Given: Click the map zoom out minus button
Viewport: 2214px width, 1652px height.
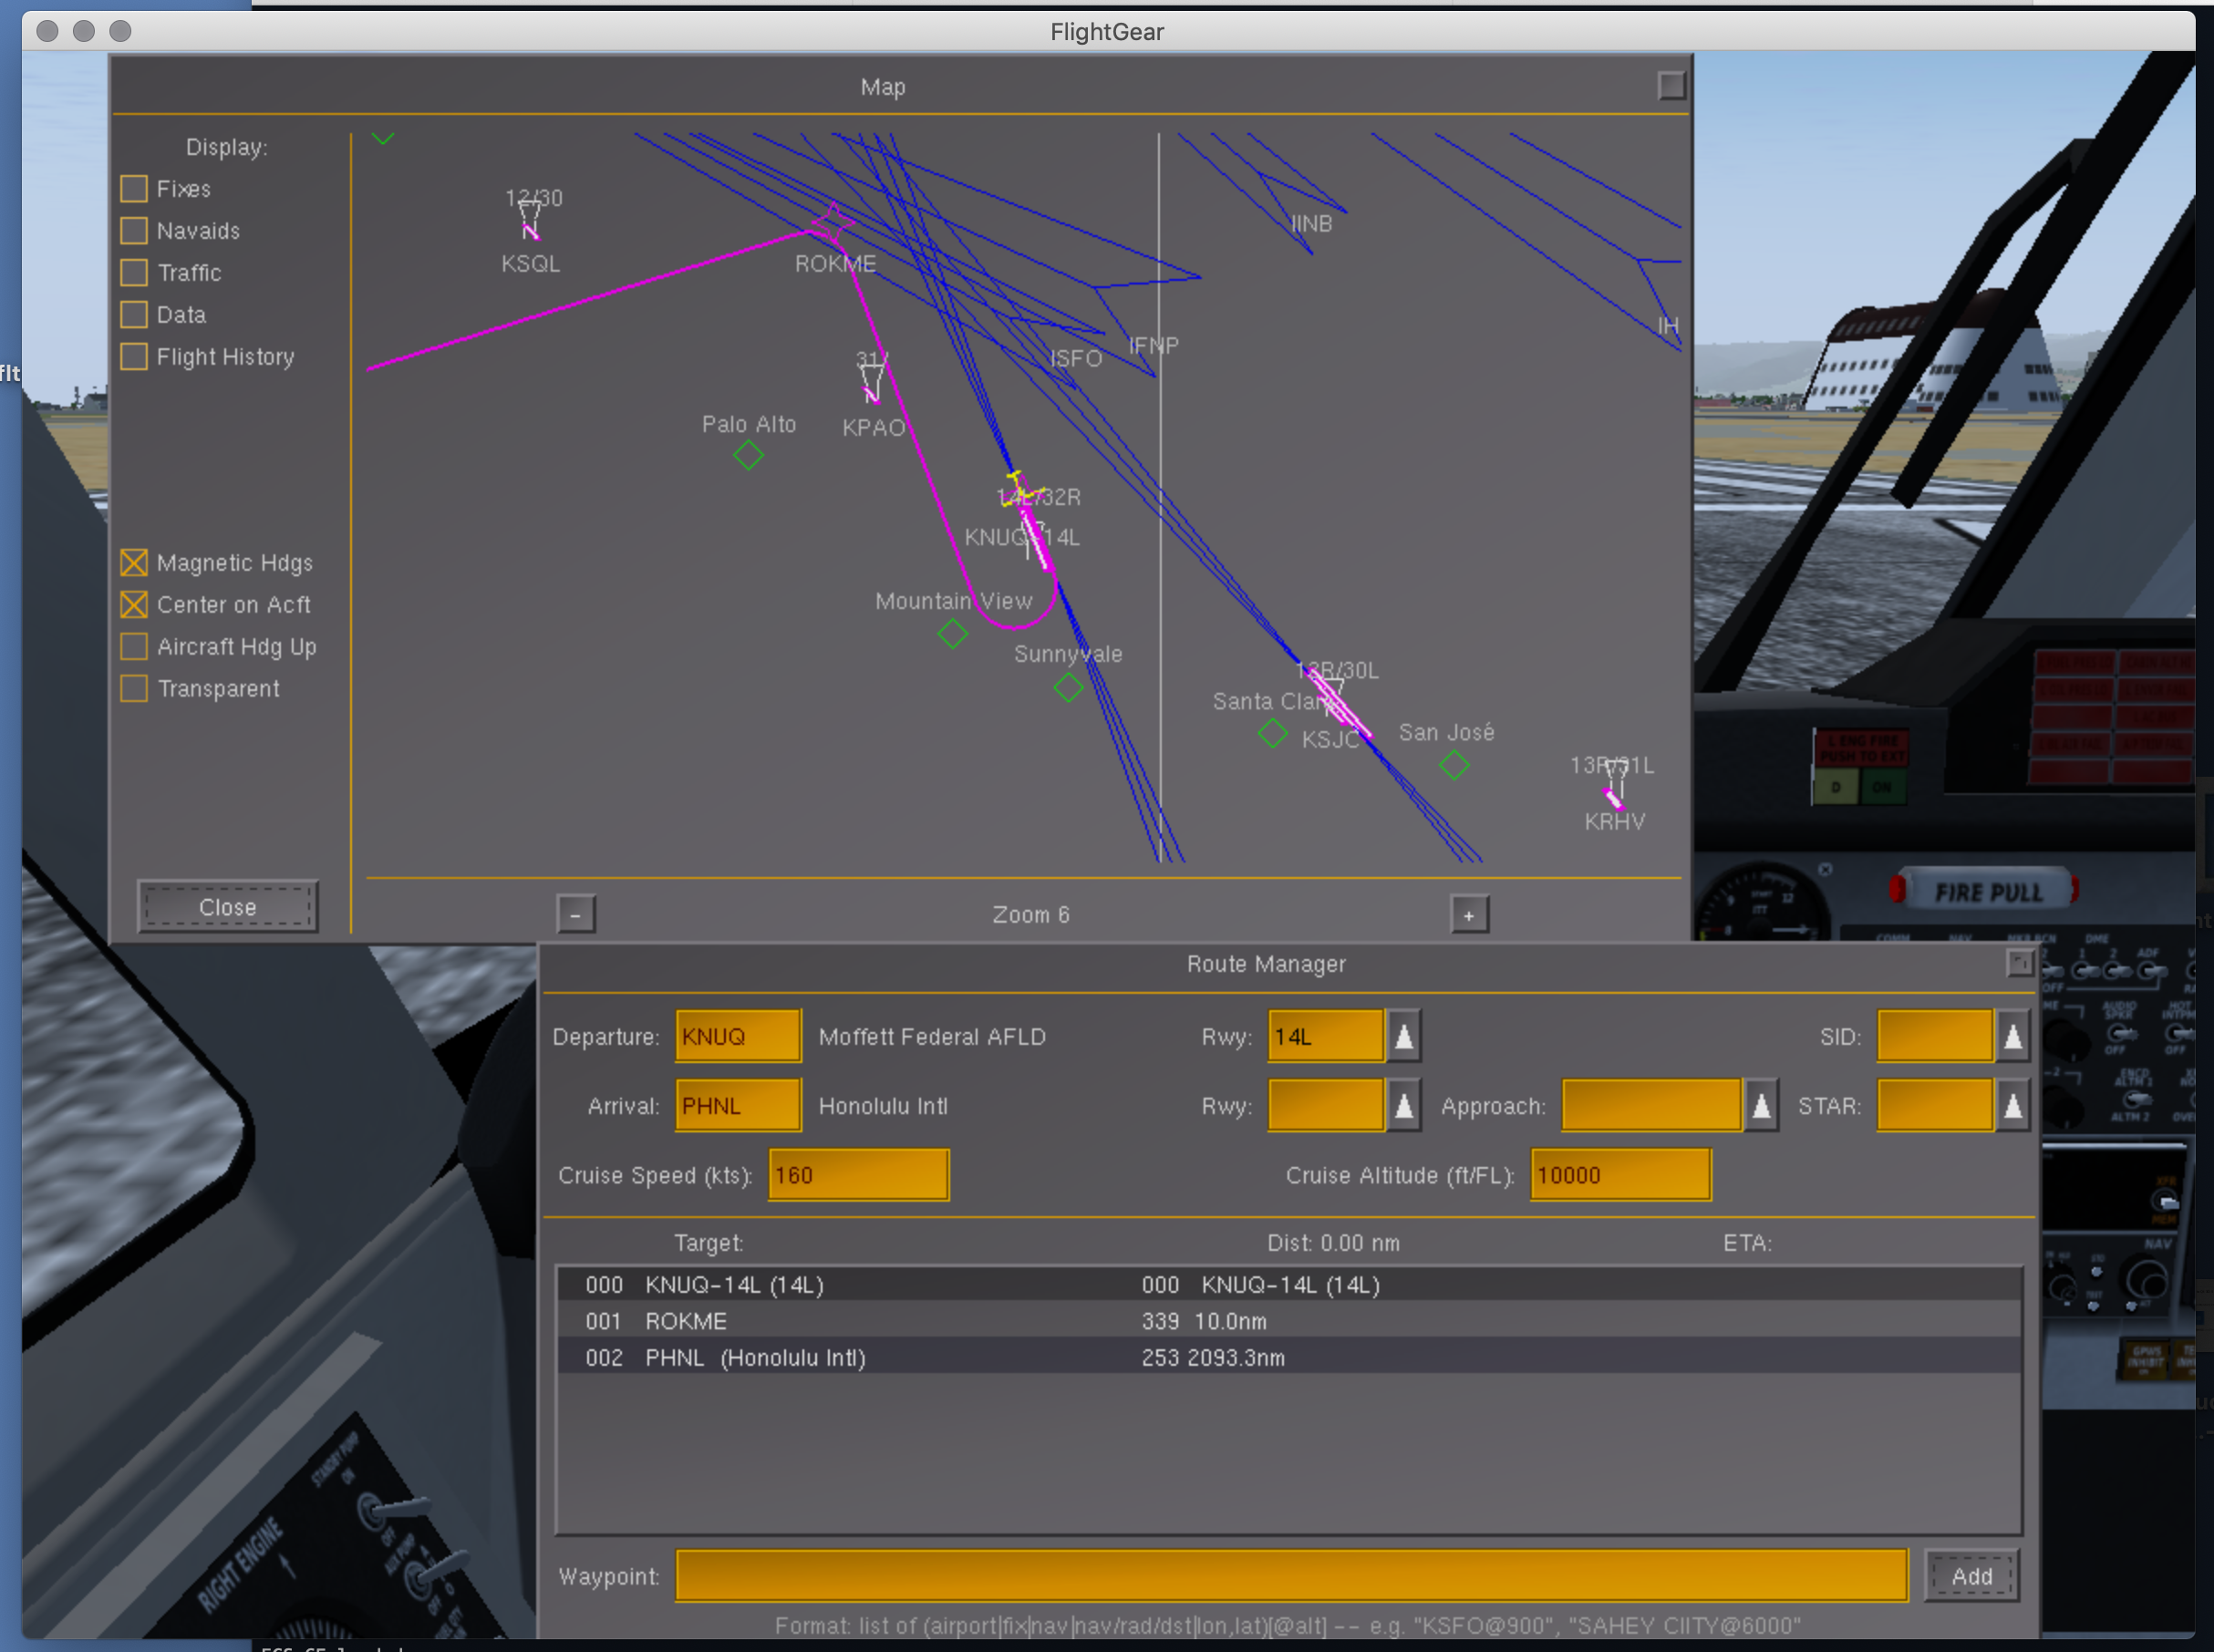Looking at the screenshot, I should pyautogui.click(x=576, y=914).
